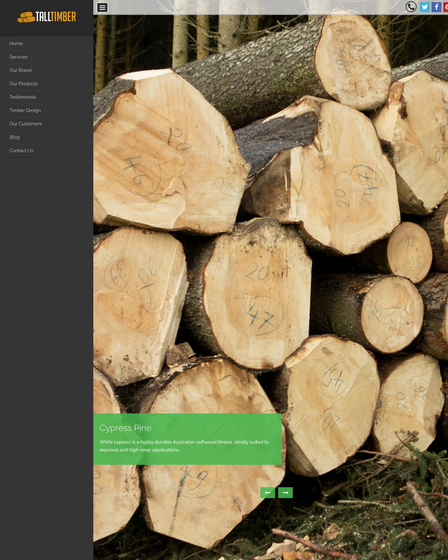Navigate to Our Customers page
The height and width of the screenshot is (560, 448).
[46, 124]
